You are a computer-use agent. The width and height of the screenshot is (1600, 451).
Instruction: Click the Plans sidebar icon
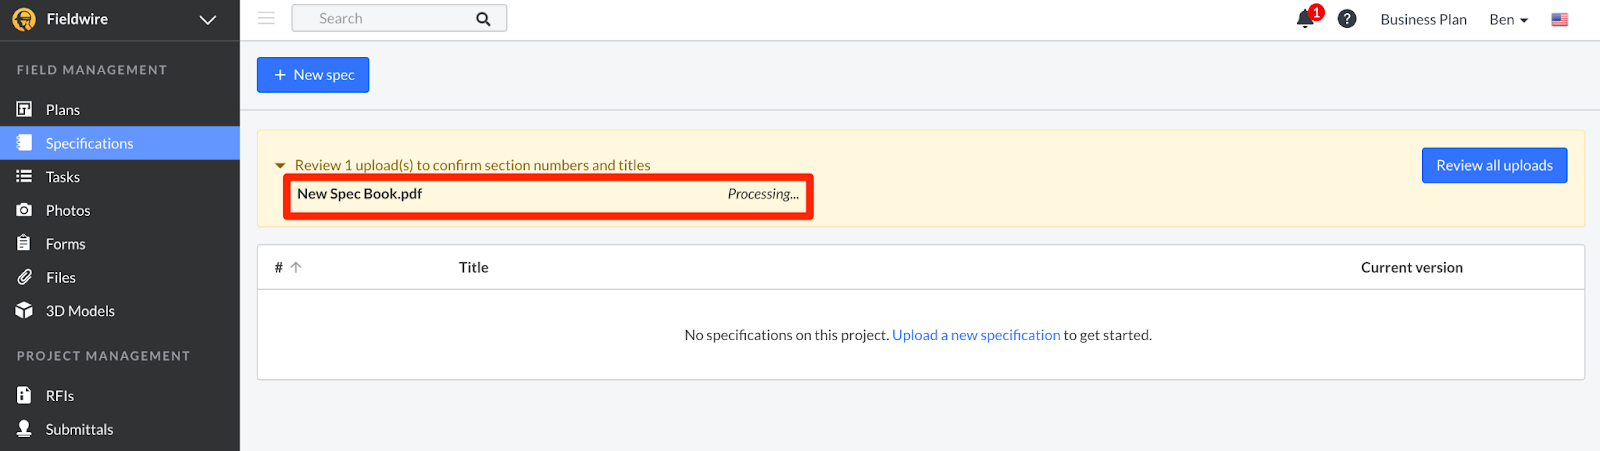click(24, 109)
